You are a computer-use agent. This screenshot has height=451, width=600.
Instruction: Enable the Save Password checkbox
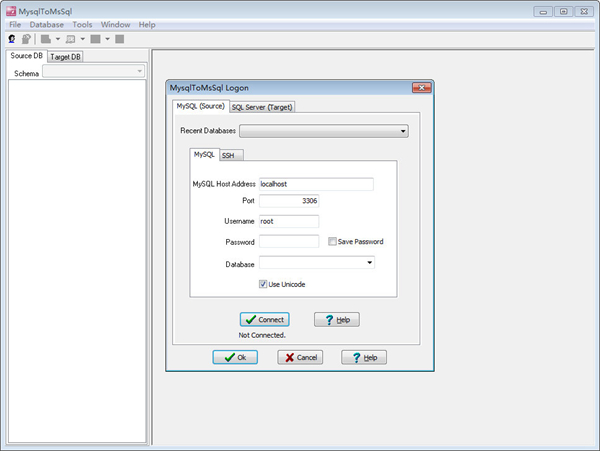[333, 242]
